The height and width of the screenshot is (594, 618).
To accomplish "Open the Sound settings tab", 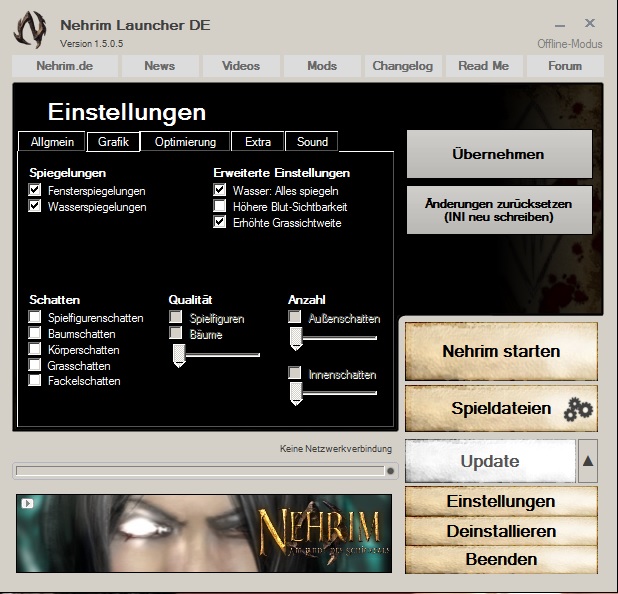I will [312, 142].
